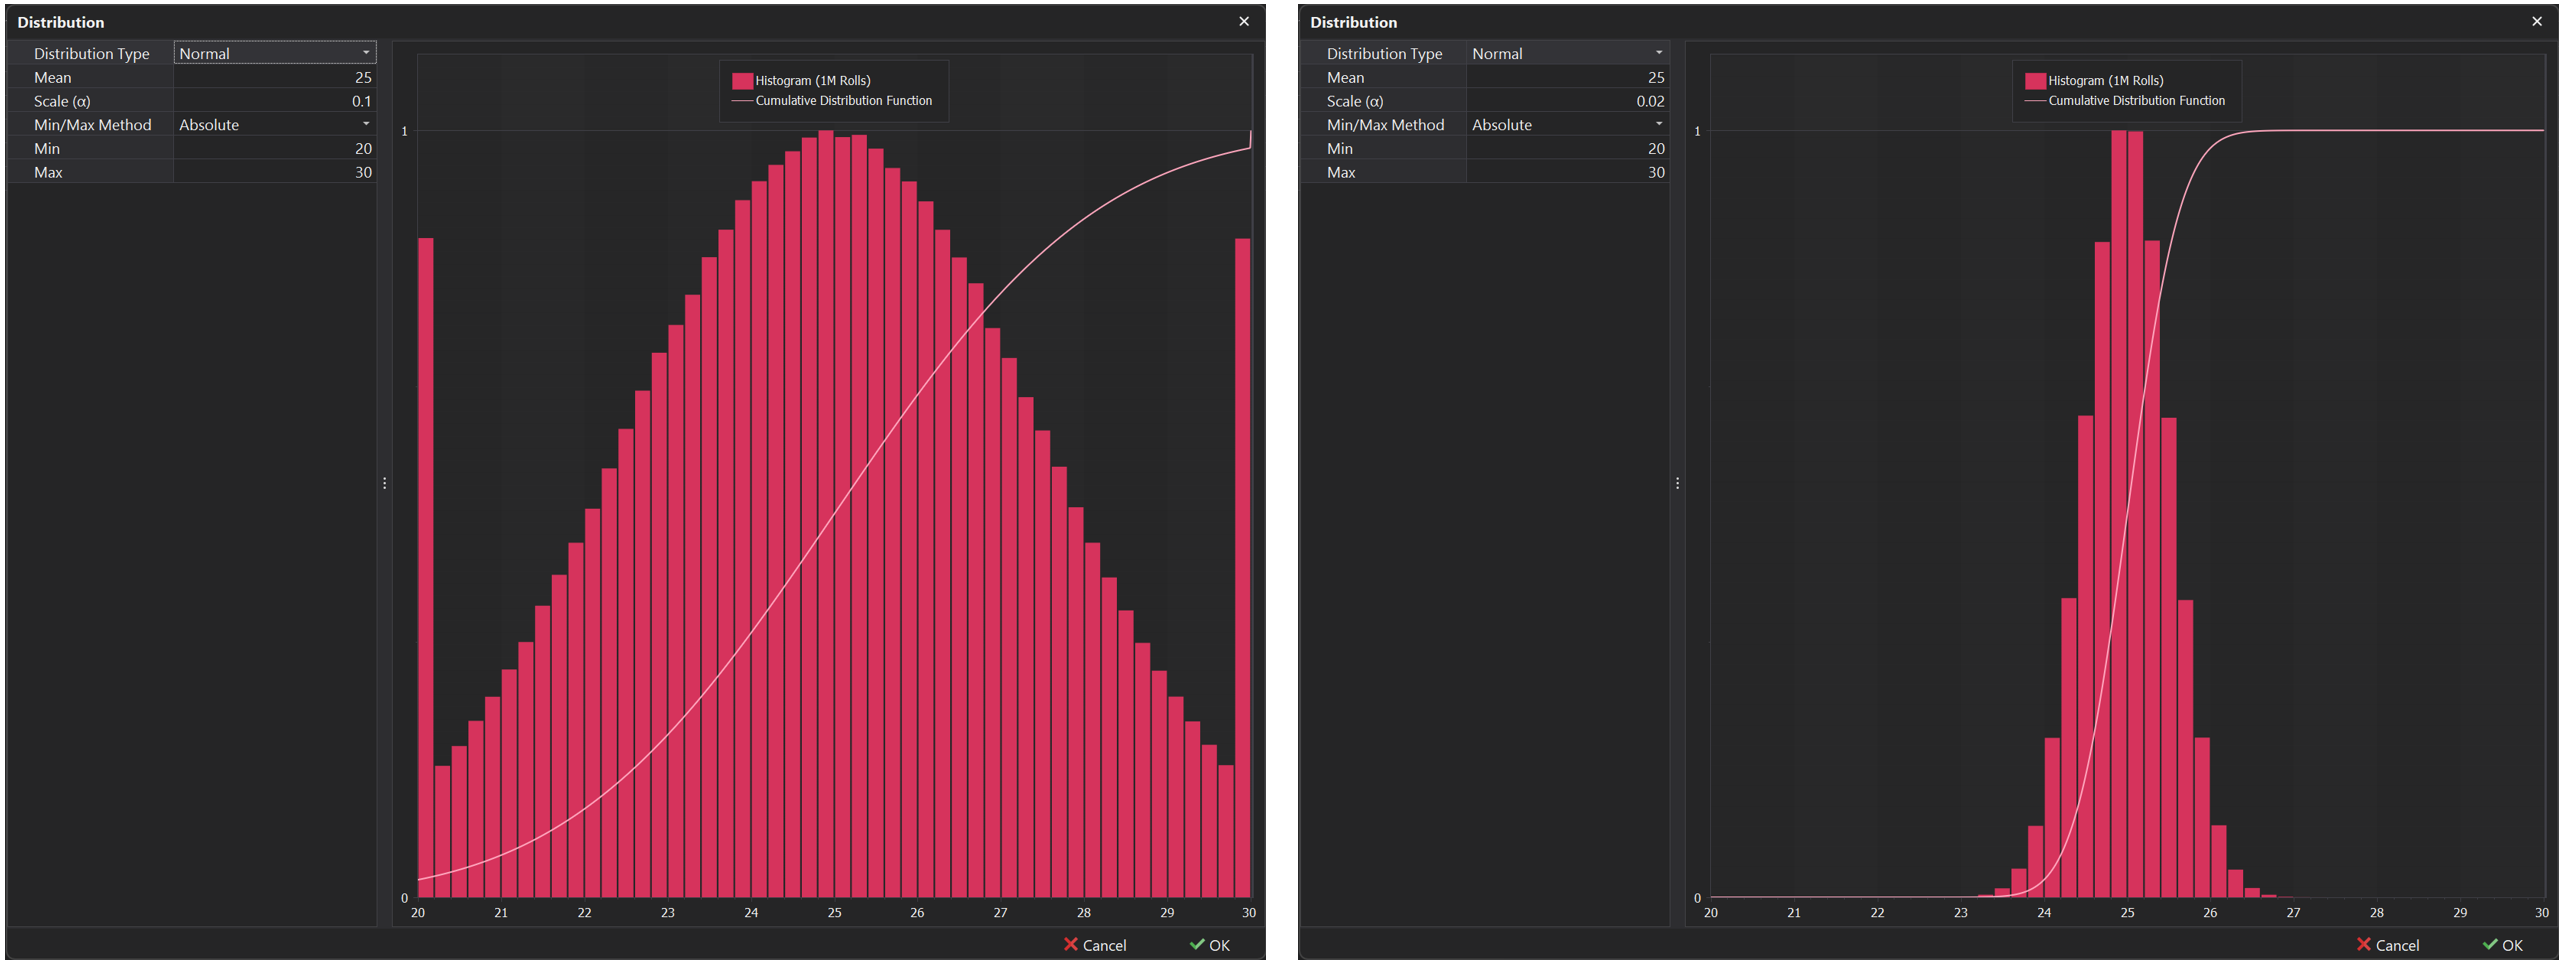Close the left Distribution dialog
2565x966 pixels.
click(1244, 21)
